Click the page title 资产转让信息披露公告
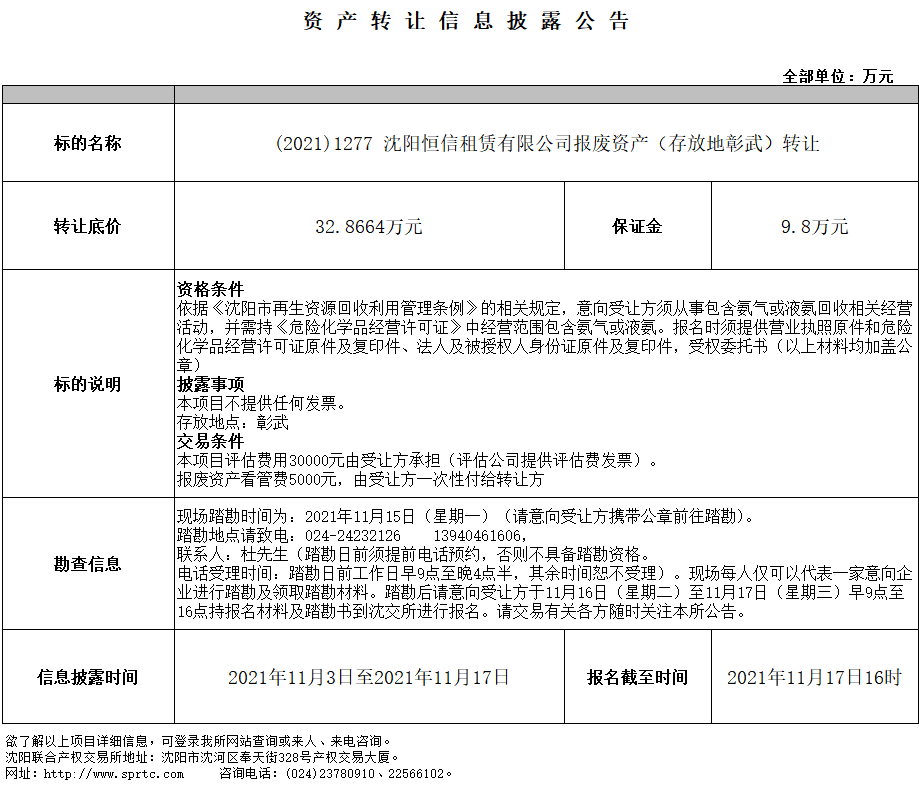 [466, 22]
